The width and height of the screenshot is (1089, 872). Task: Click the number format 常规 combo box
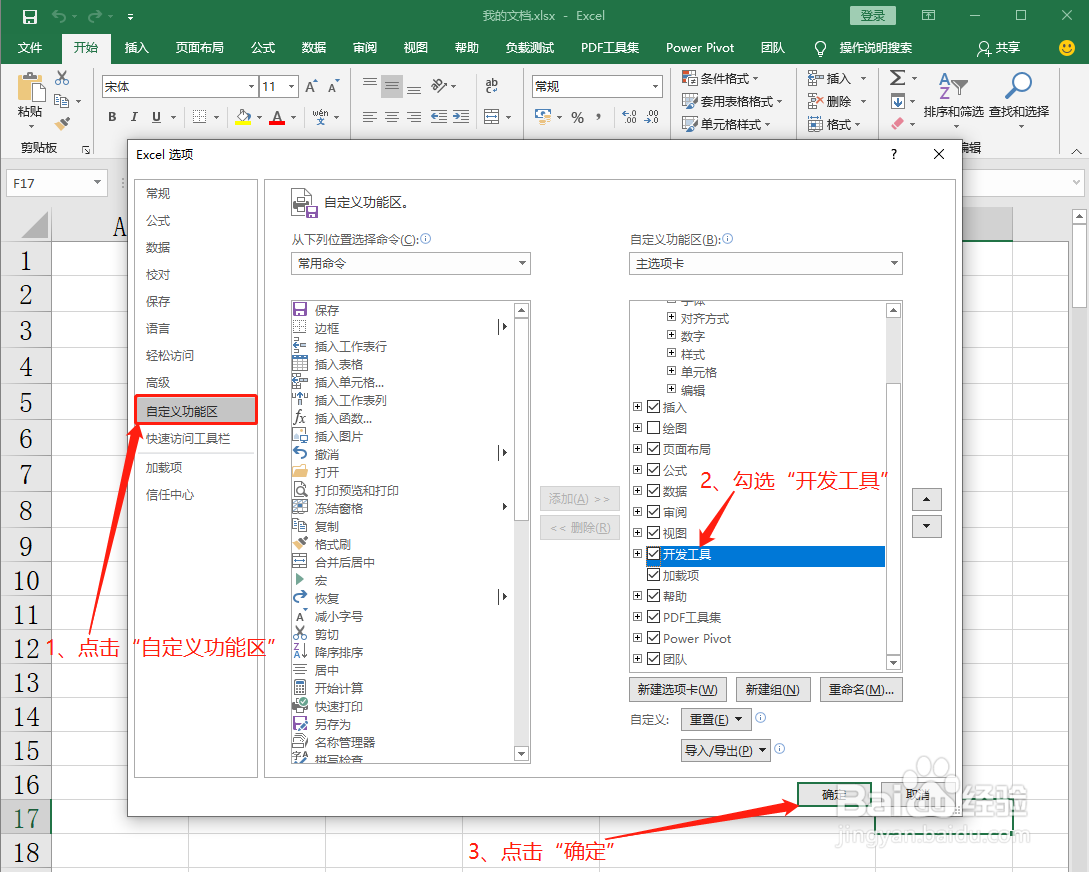597,87
